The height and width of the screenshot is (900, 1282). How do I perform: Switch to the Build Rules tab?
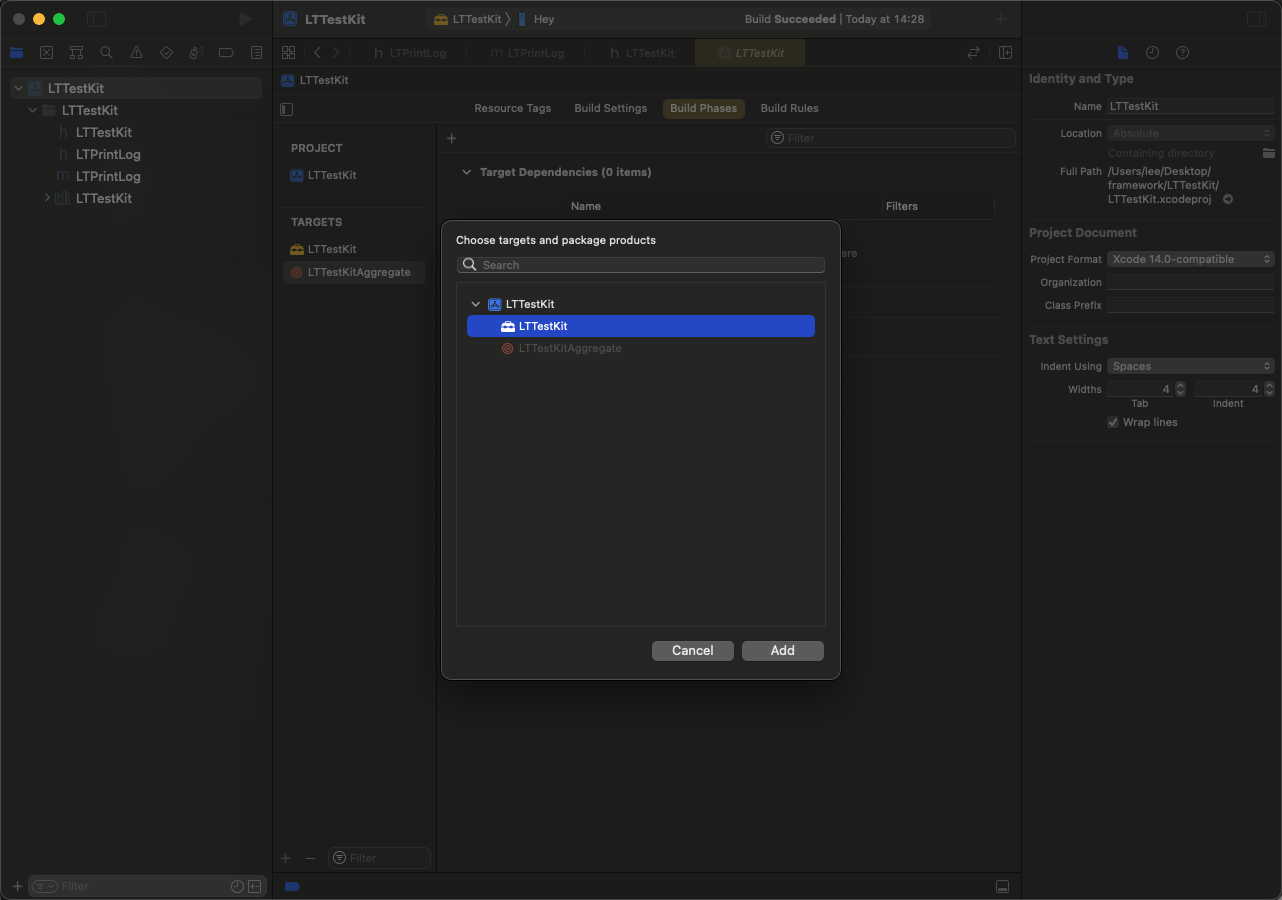pyautogui.click(x=789, y=108)
